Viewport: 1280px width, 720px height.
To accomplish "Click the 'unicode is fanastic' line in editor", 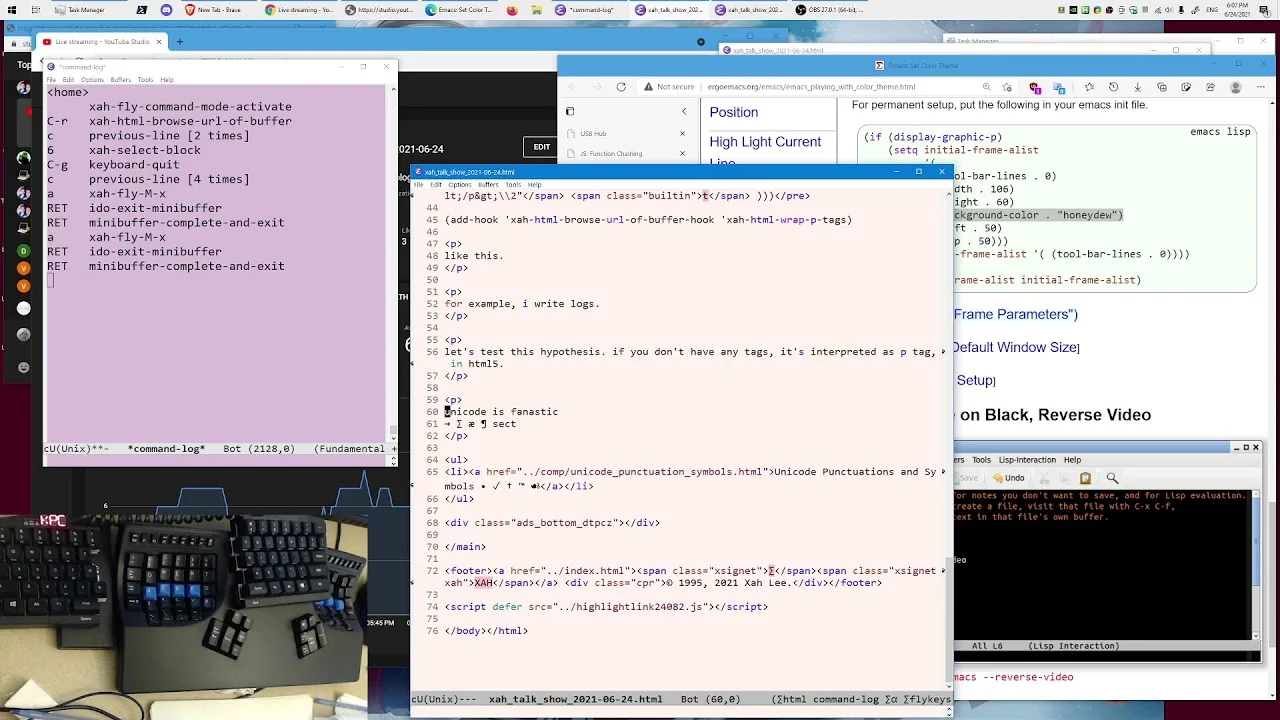I will click(501, 412).
